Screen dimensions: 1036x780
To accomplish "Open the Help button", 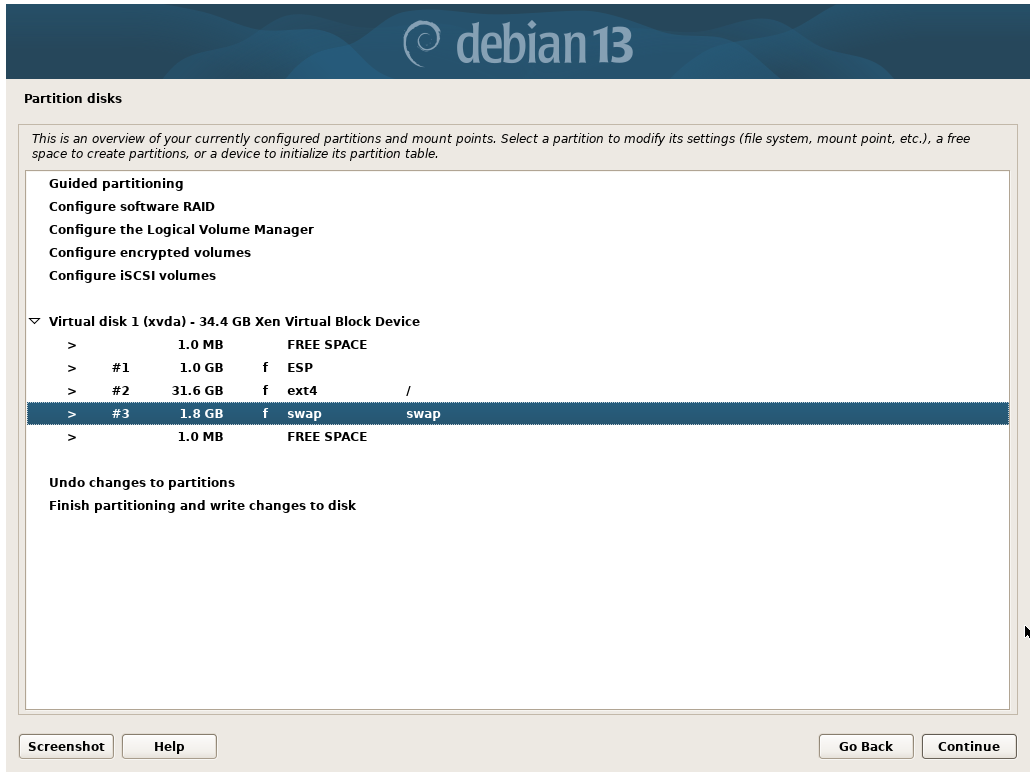I will click(x=169, y=746).
